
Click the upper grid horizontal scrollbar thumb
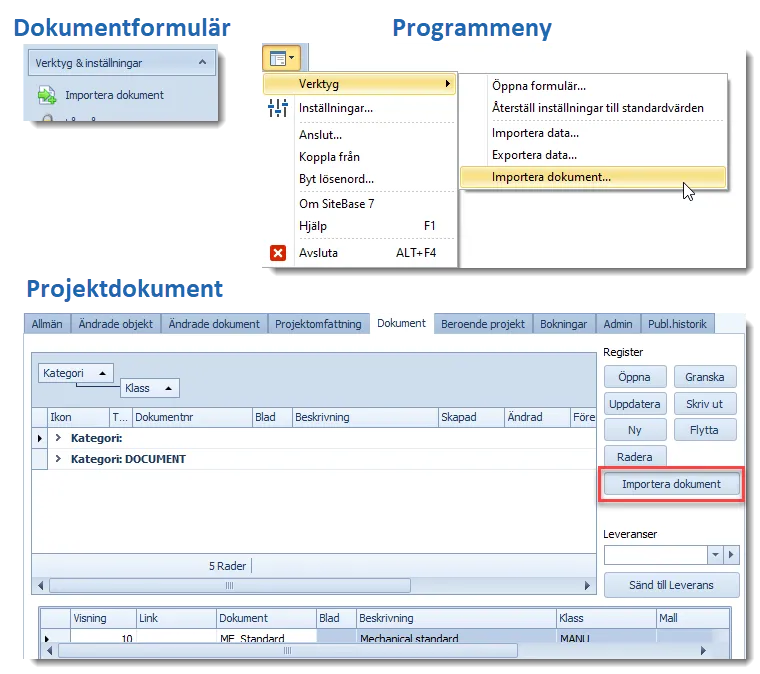[x=230, y=585]
